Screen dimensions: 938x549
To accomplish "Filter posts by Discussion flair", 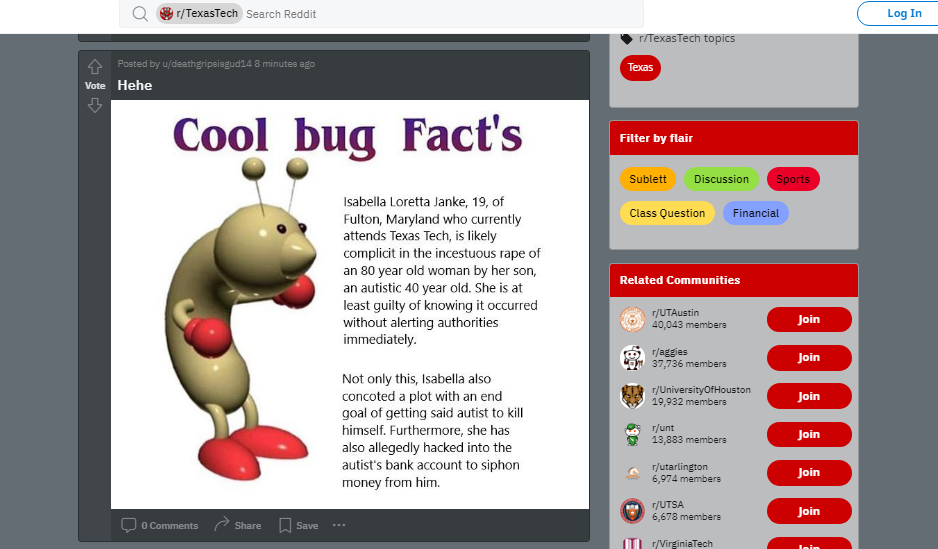I will [721, 179].
